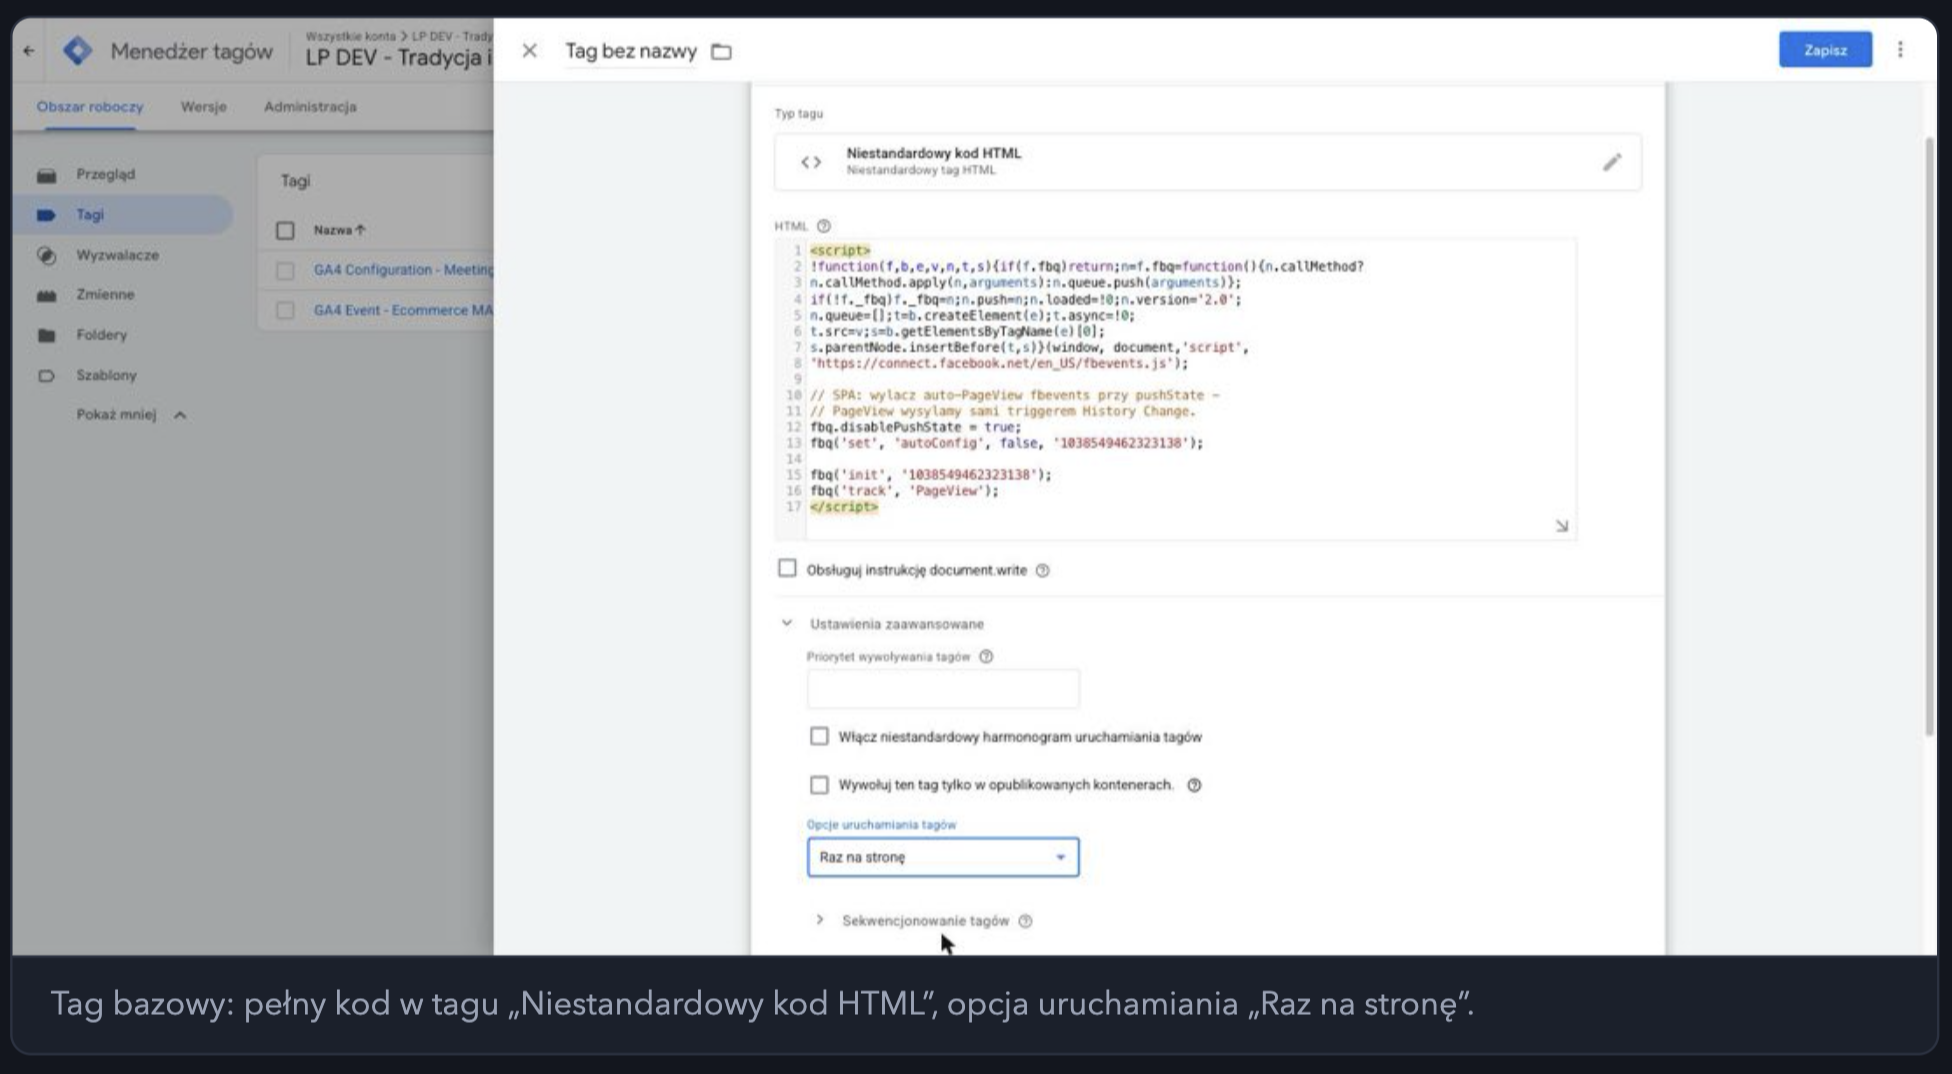
Task: Click the Zmienne sidebar icon
Action: [46, 295]
